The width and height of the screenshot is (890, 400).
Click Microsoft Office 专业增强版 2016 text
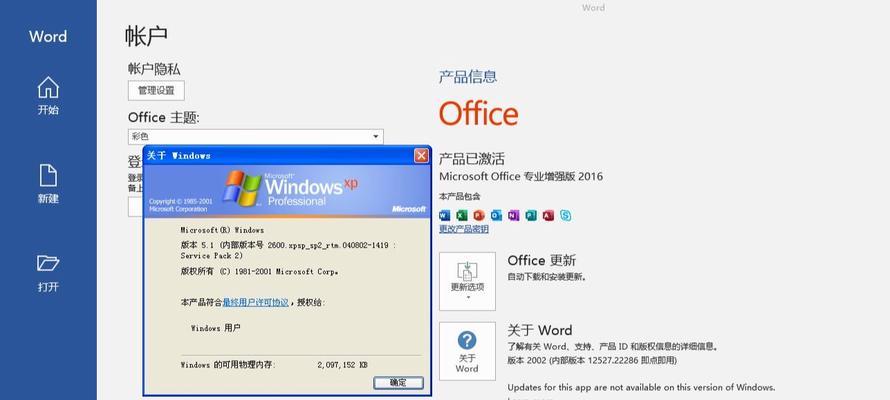point(521,176)
